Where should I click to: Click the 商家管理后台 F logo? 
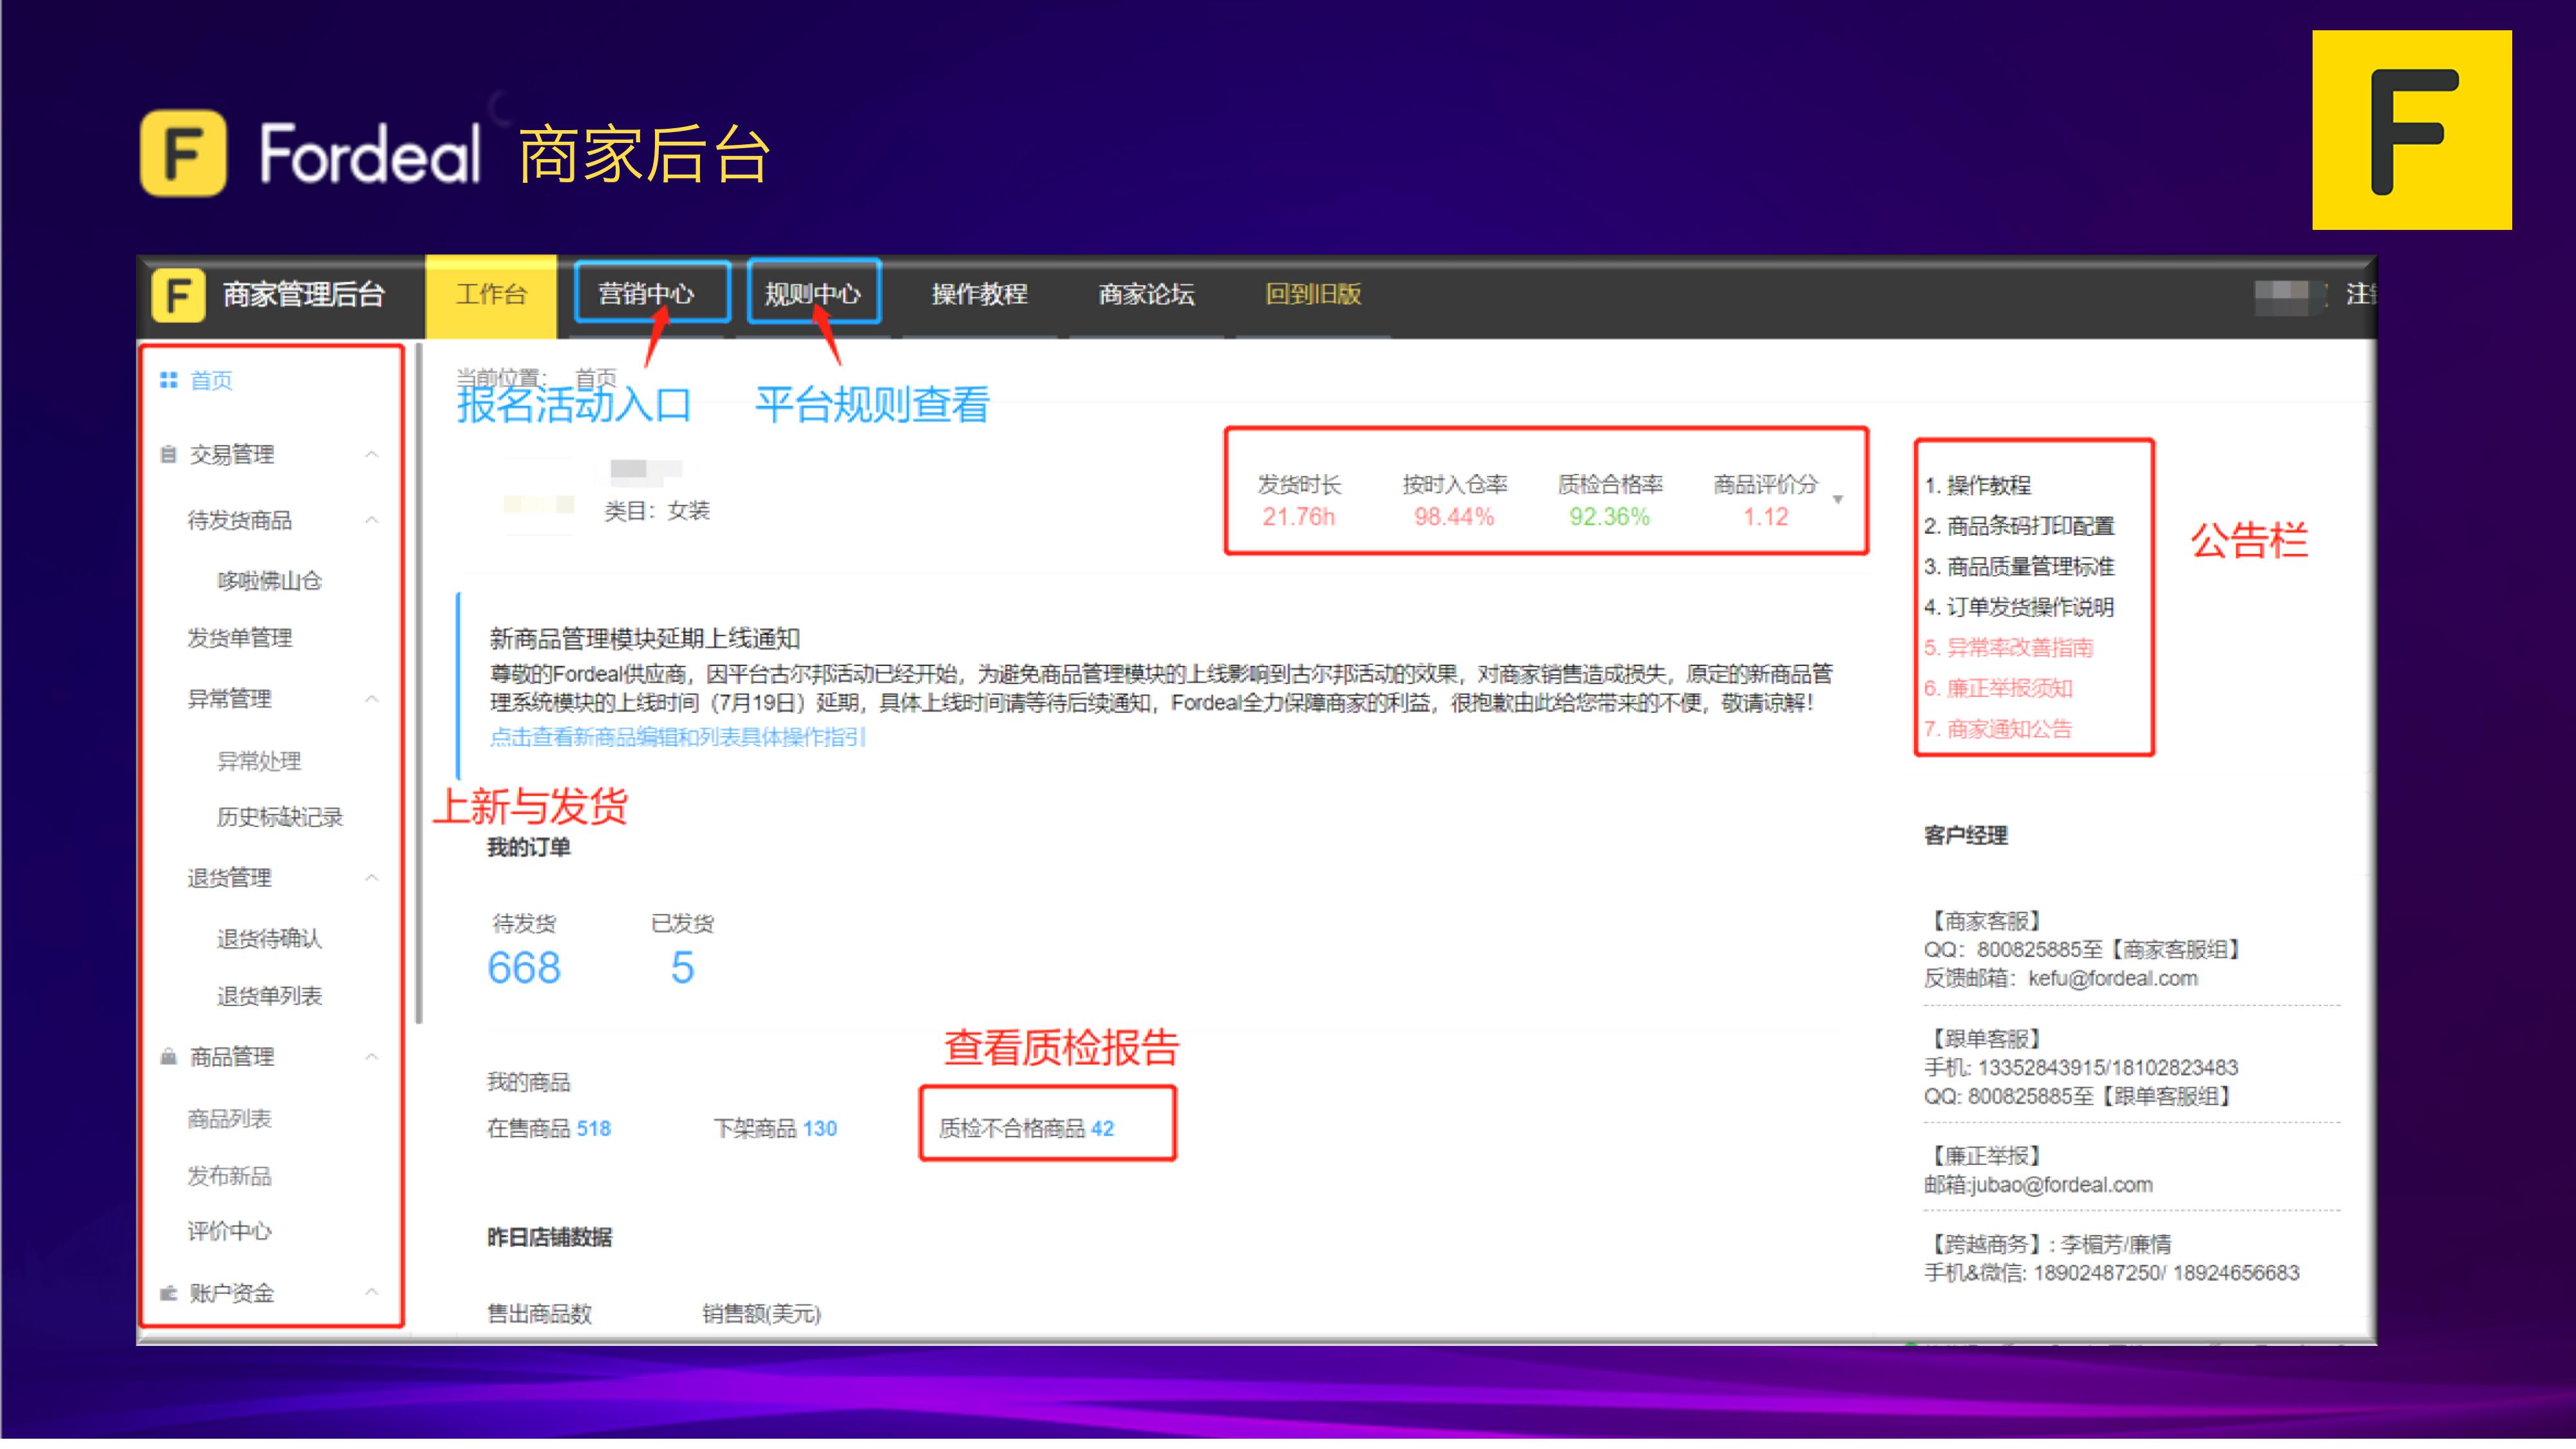point(178,295)
